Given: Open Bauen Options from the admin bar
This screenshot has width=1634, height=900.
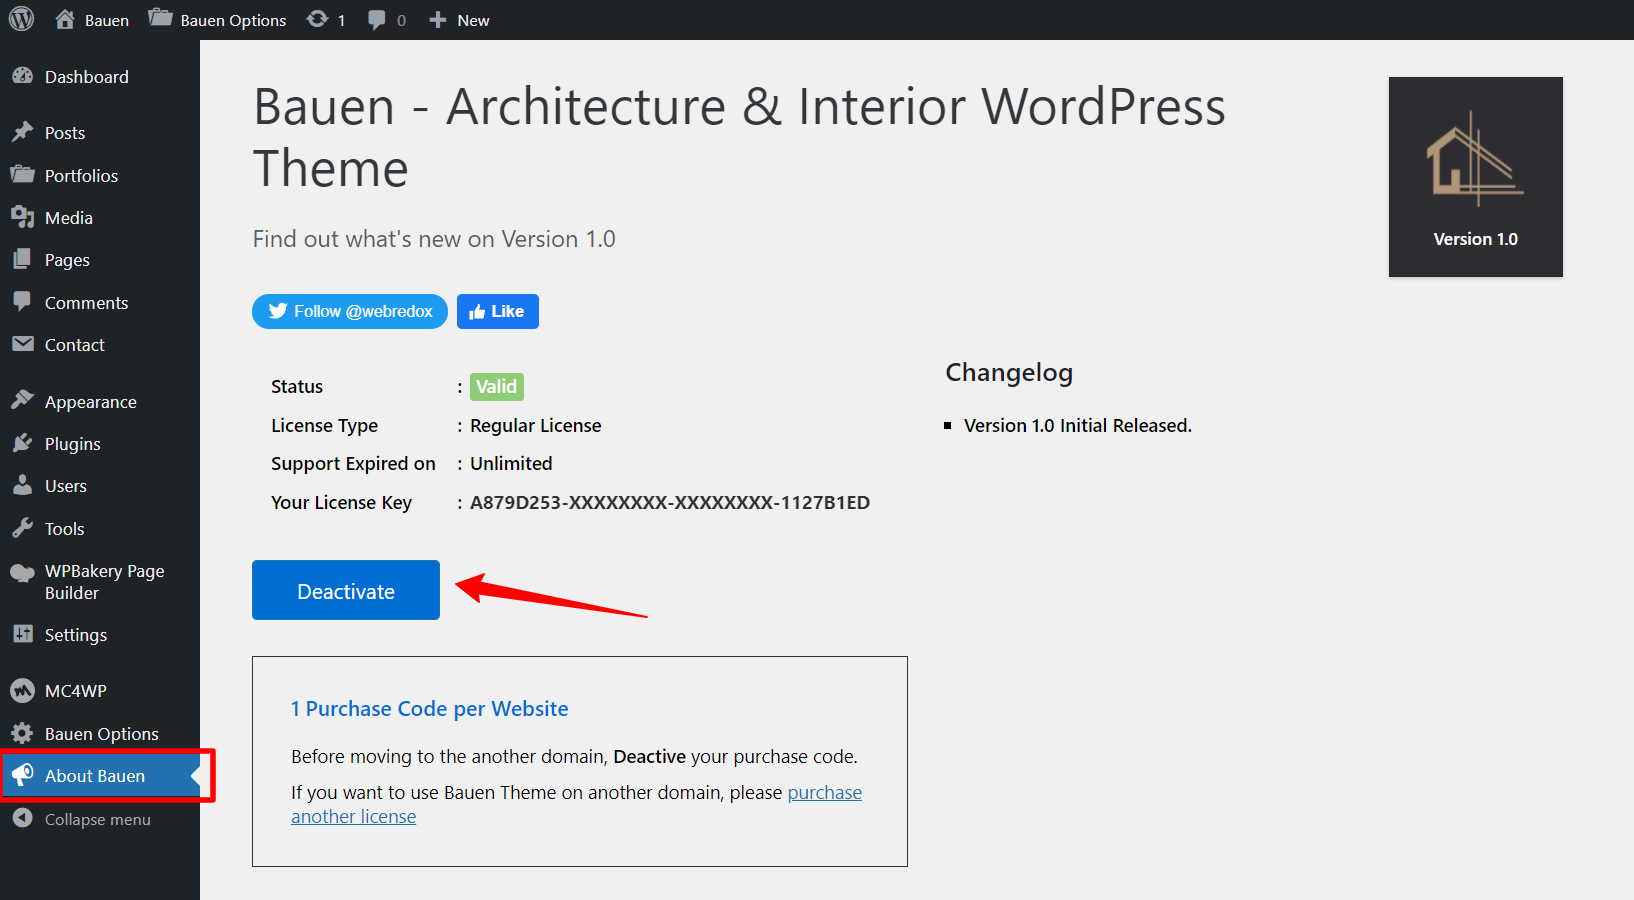Looking at the screenshot, I should click(x=233, y=20).
